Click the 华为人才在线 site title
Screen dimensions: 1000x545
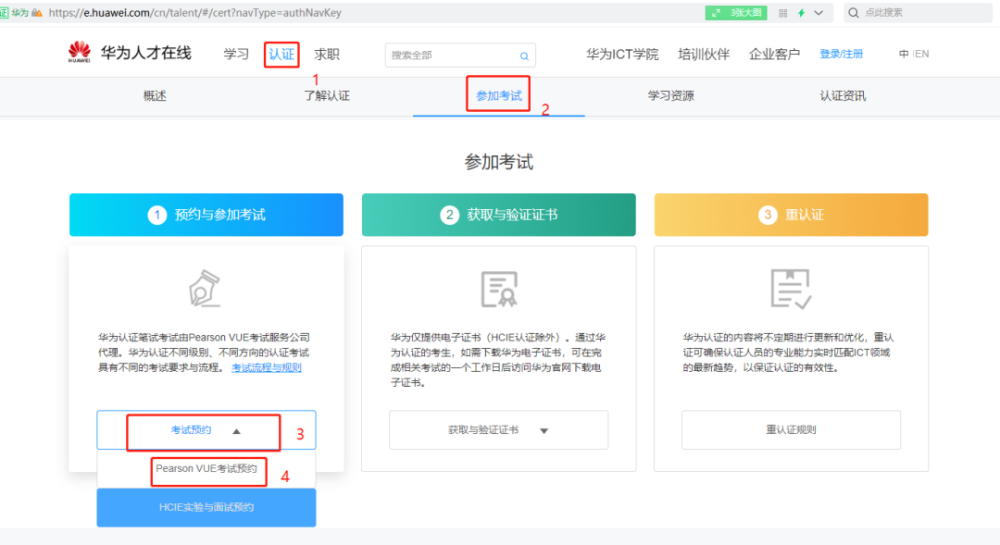coord(146,53)
